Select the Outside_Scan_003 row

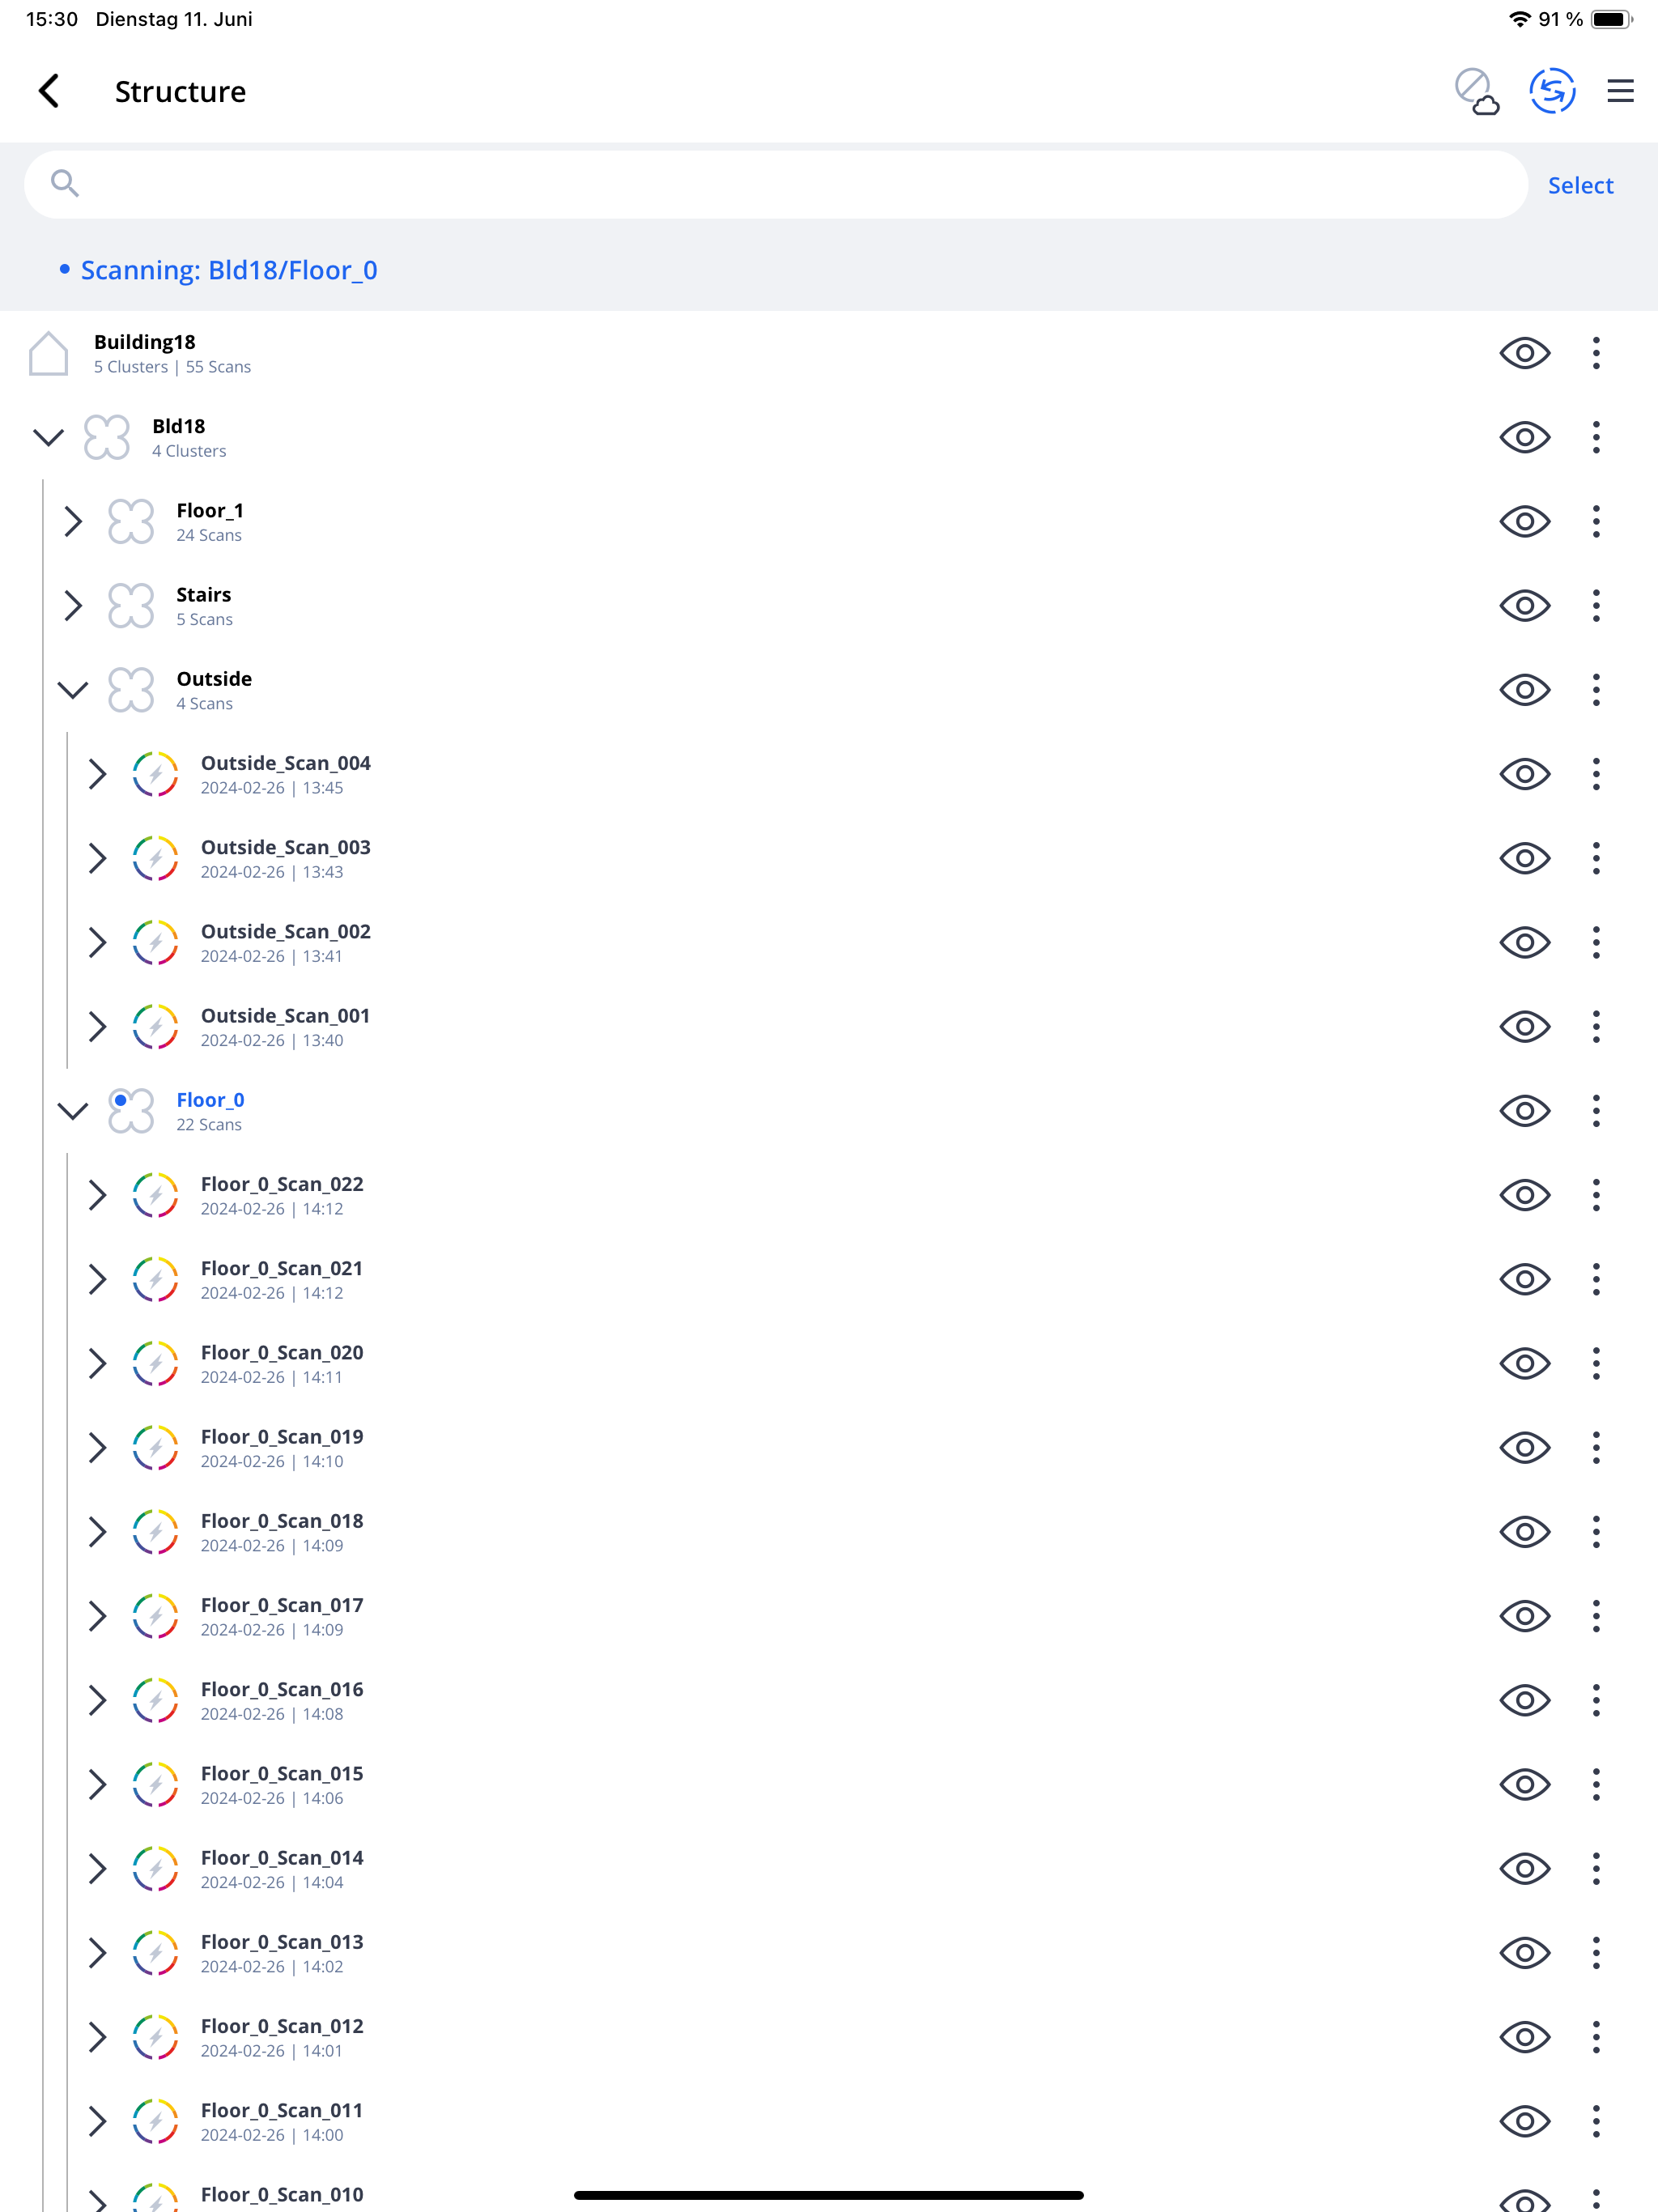[829, 858]
